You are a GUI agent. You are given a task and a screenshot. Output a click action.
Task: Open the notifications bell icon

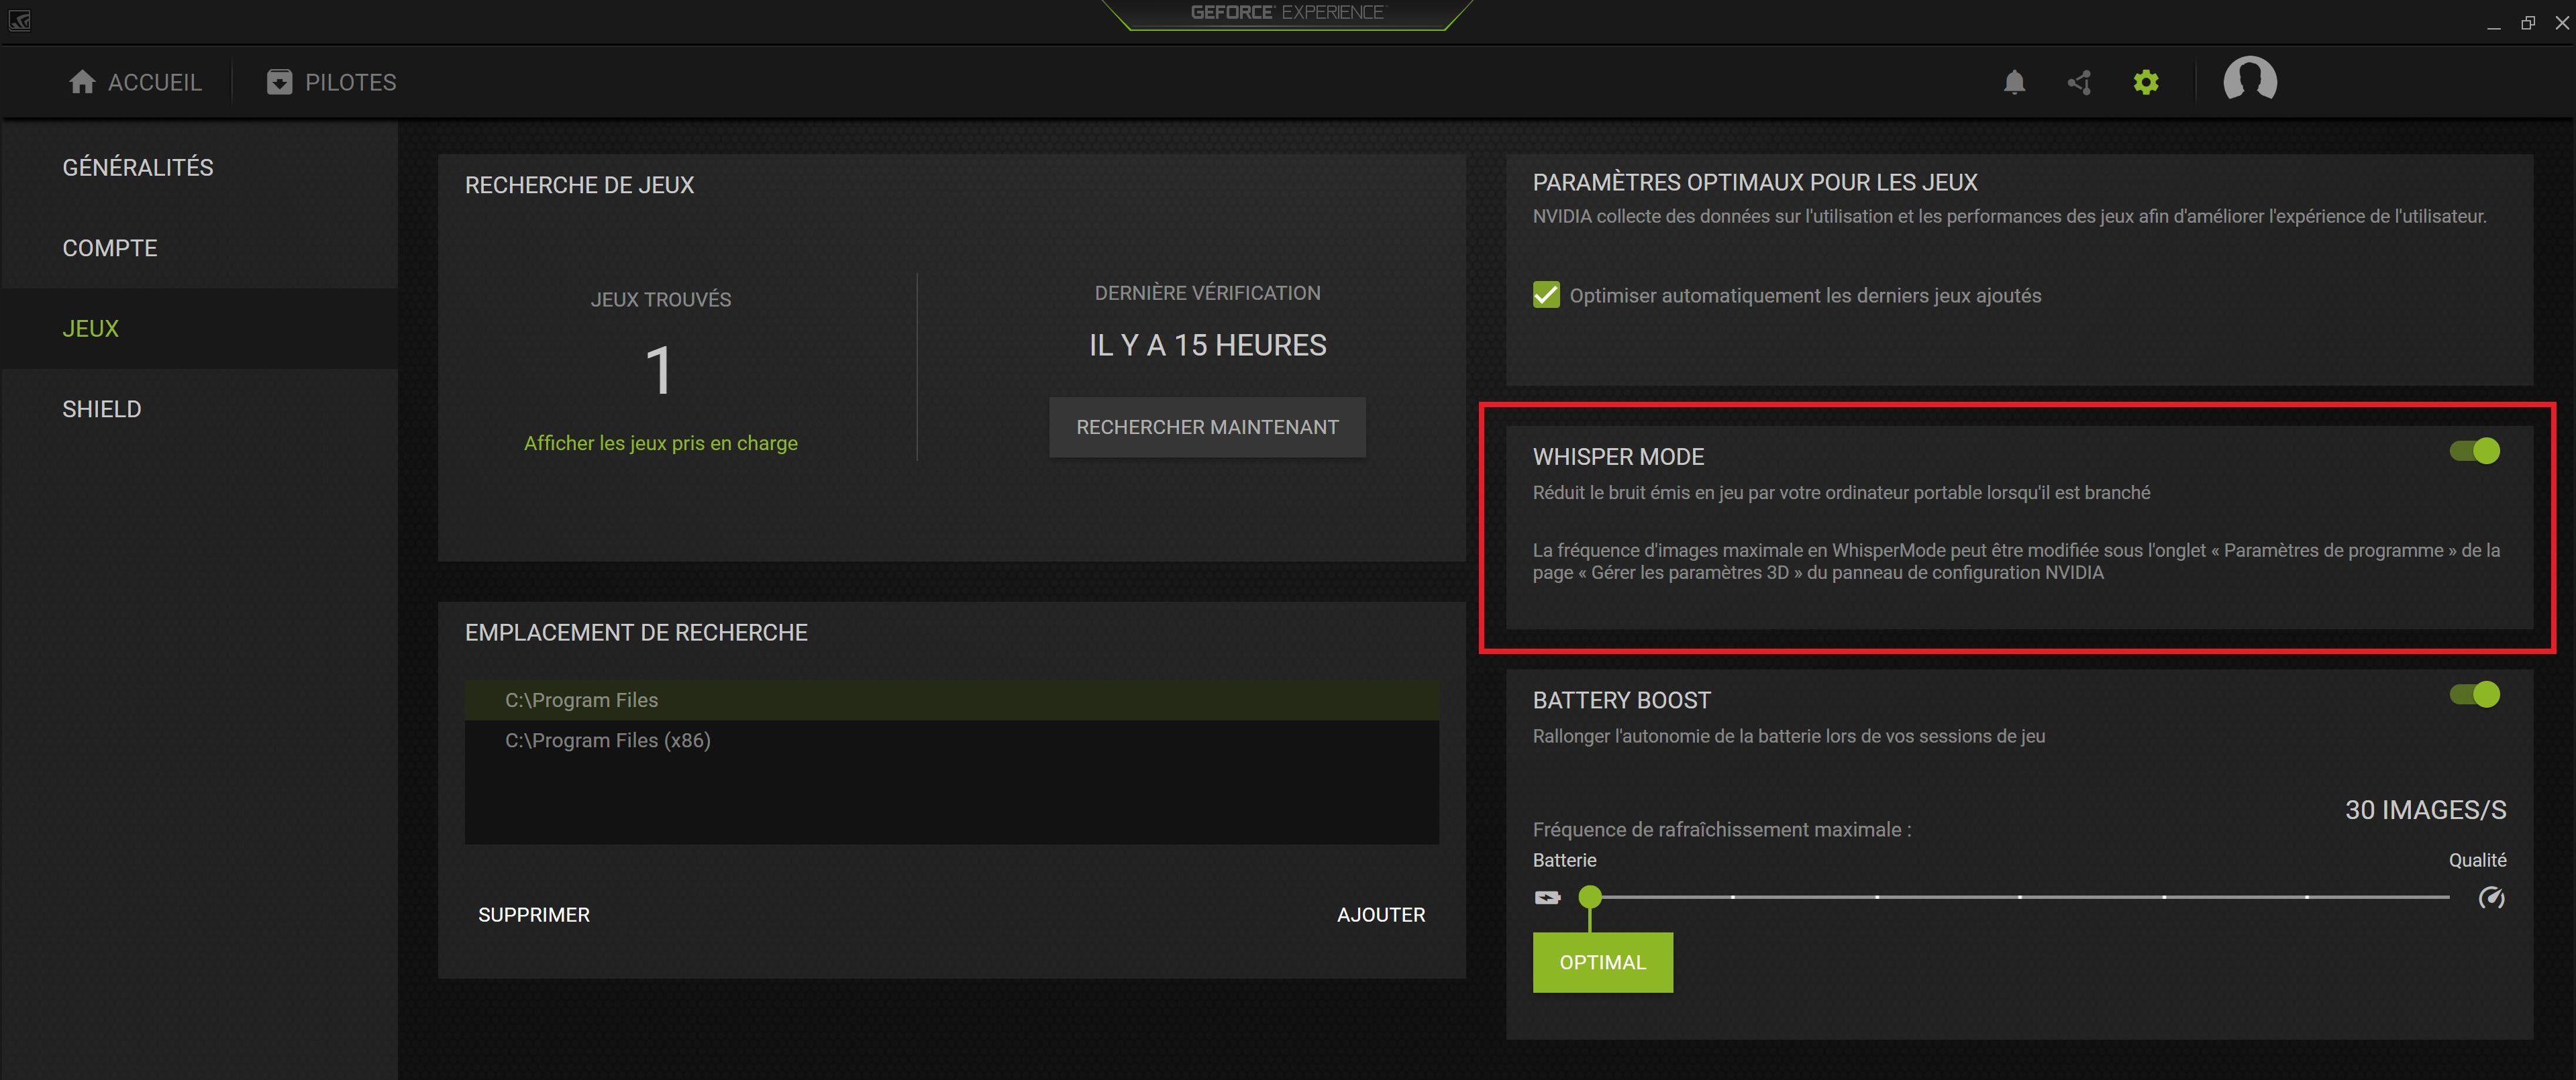(2014, 82)
